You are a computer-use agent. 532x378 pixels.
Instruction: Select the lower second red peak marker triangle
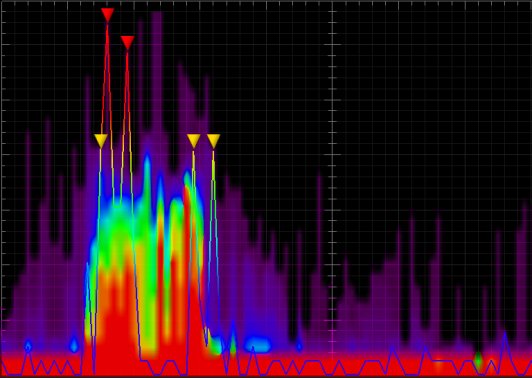[127, 42]
